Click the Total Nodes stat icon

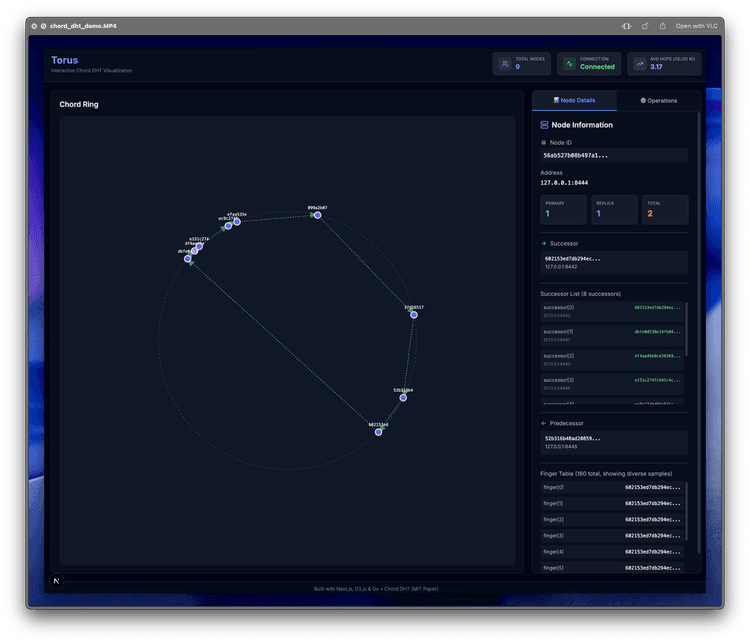pos(505,64)
